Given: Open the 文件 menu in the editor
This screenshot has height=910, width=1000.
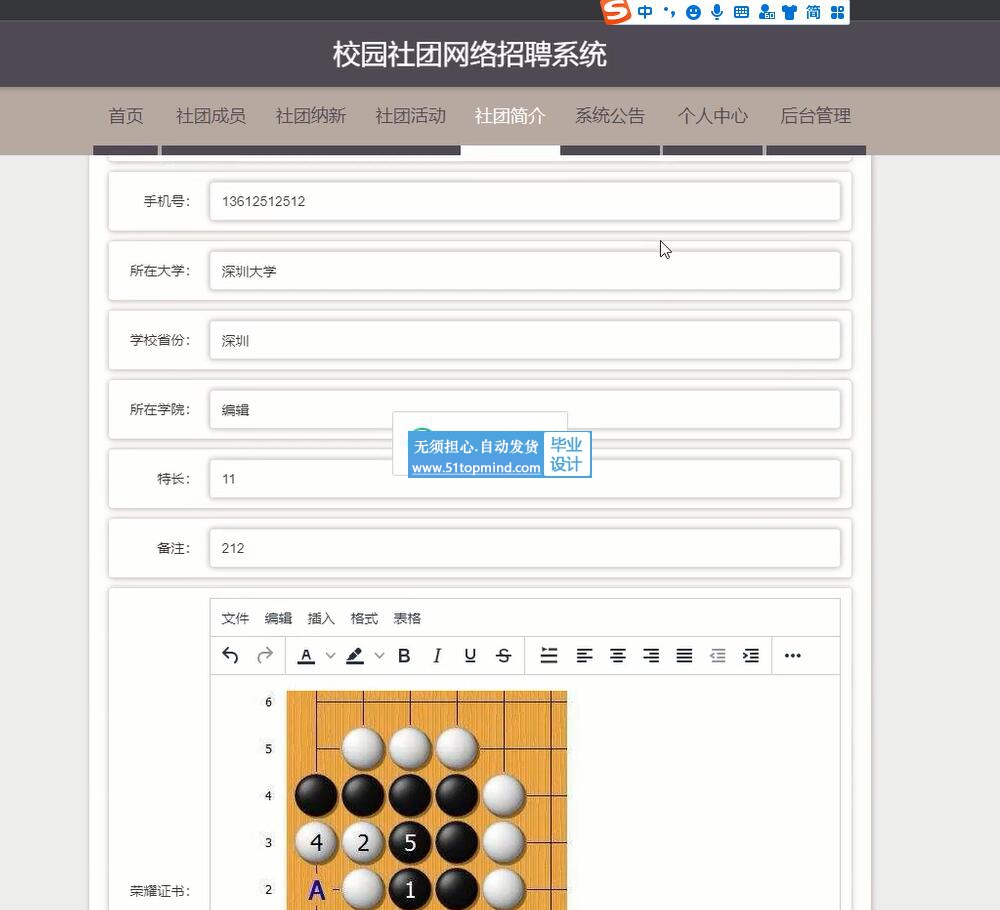Looking at the screenshot, I should [x=235, y=619].
